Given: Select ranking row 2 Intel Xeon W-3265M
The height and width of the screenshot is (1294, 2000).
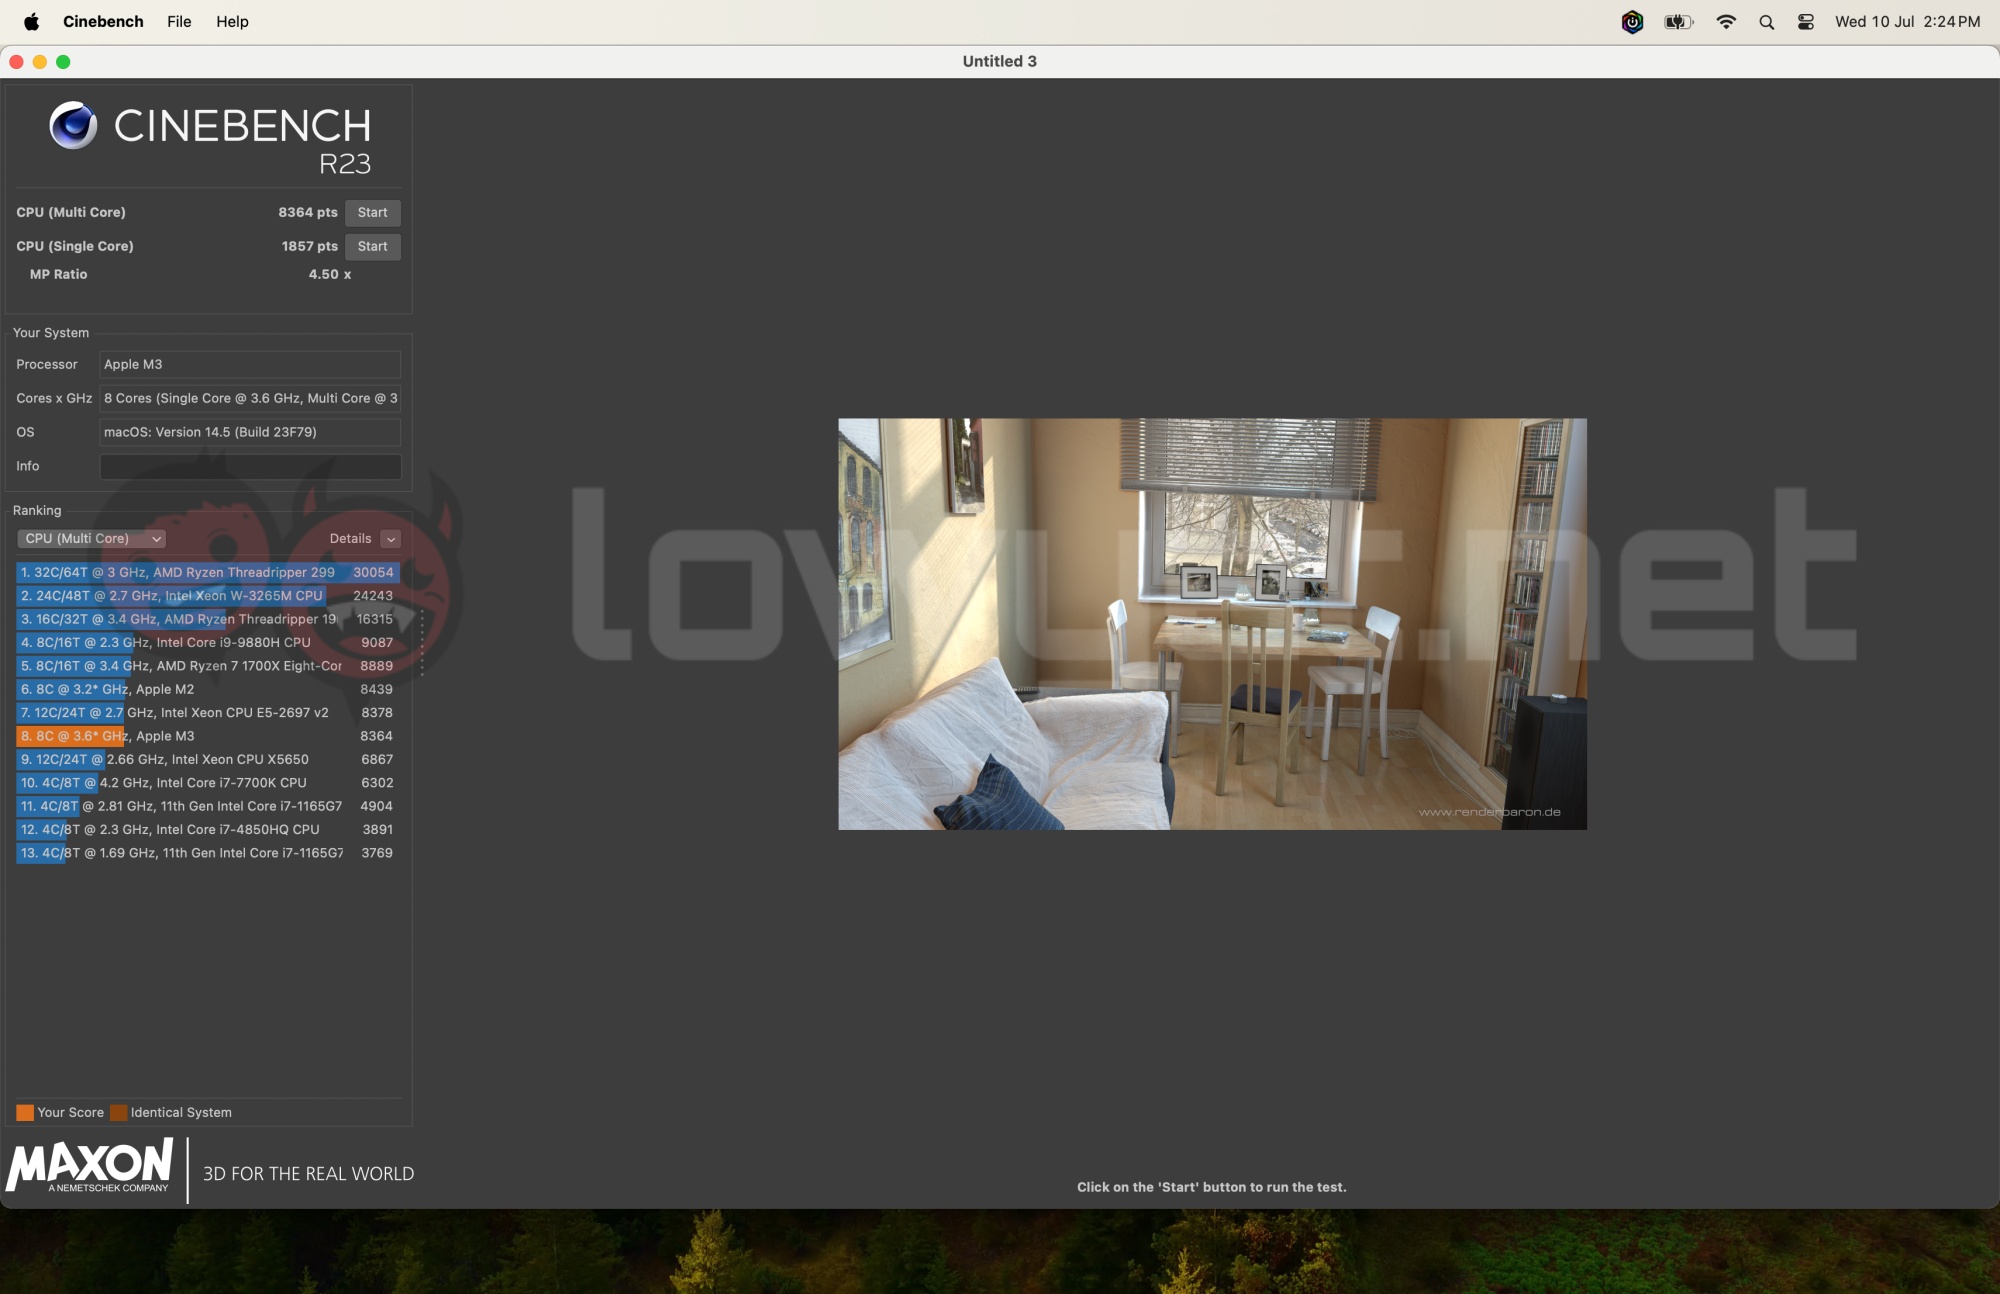Looking at the screenshot, I should point(208,595).
